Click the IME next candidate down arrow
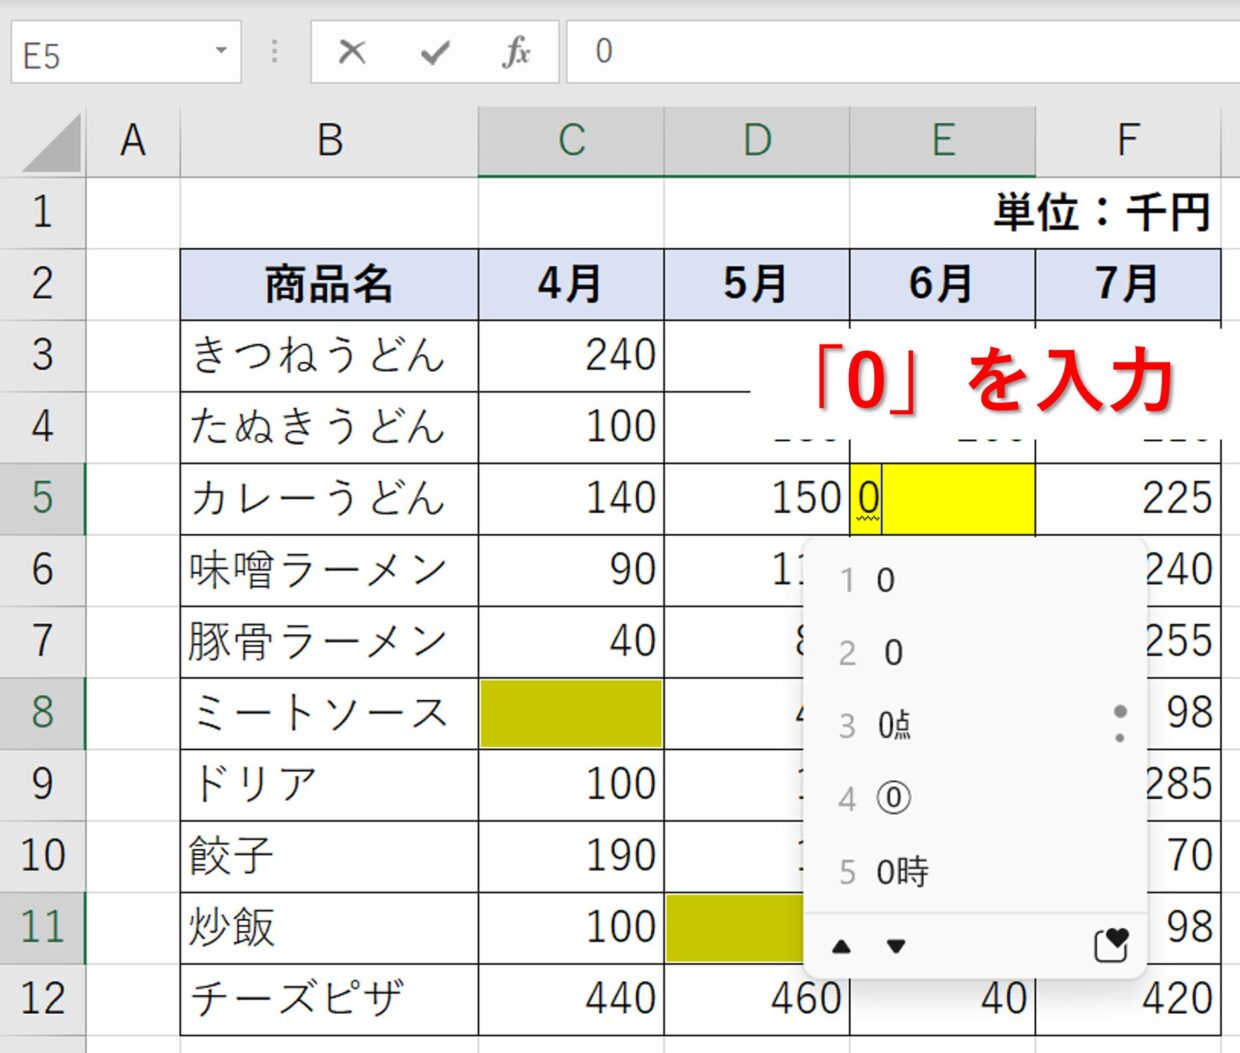This screenshot has height=1053, width=1240. coord(896,946)
